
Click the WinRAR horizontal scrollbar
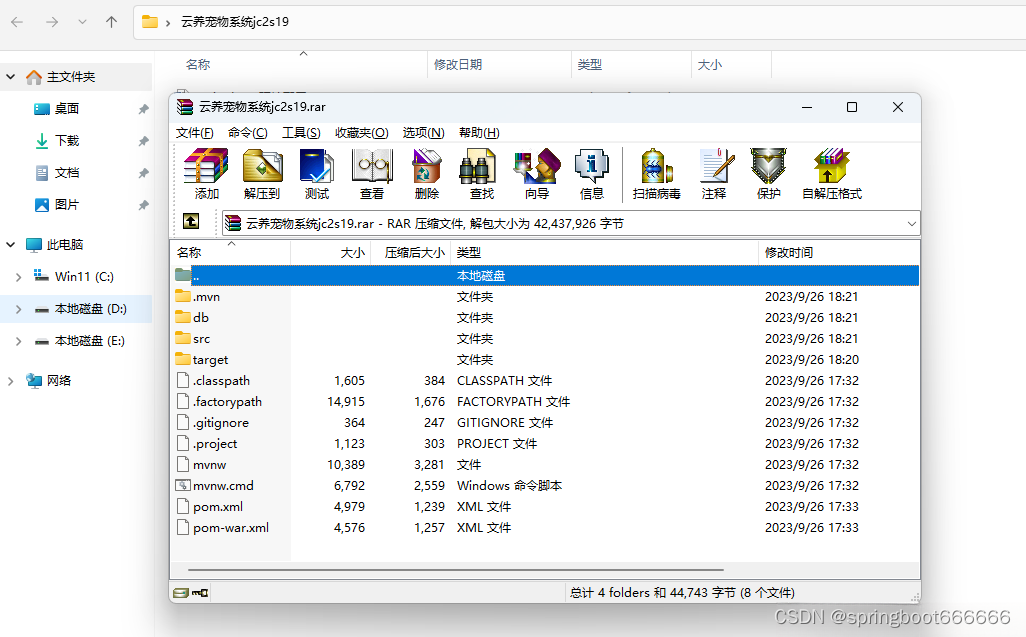455,570
